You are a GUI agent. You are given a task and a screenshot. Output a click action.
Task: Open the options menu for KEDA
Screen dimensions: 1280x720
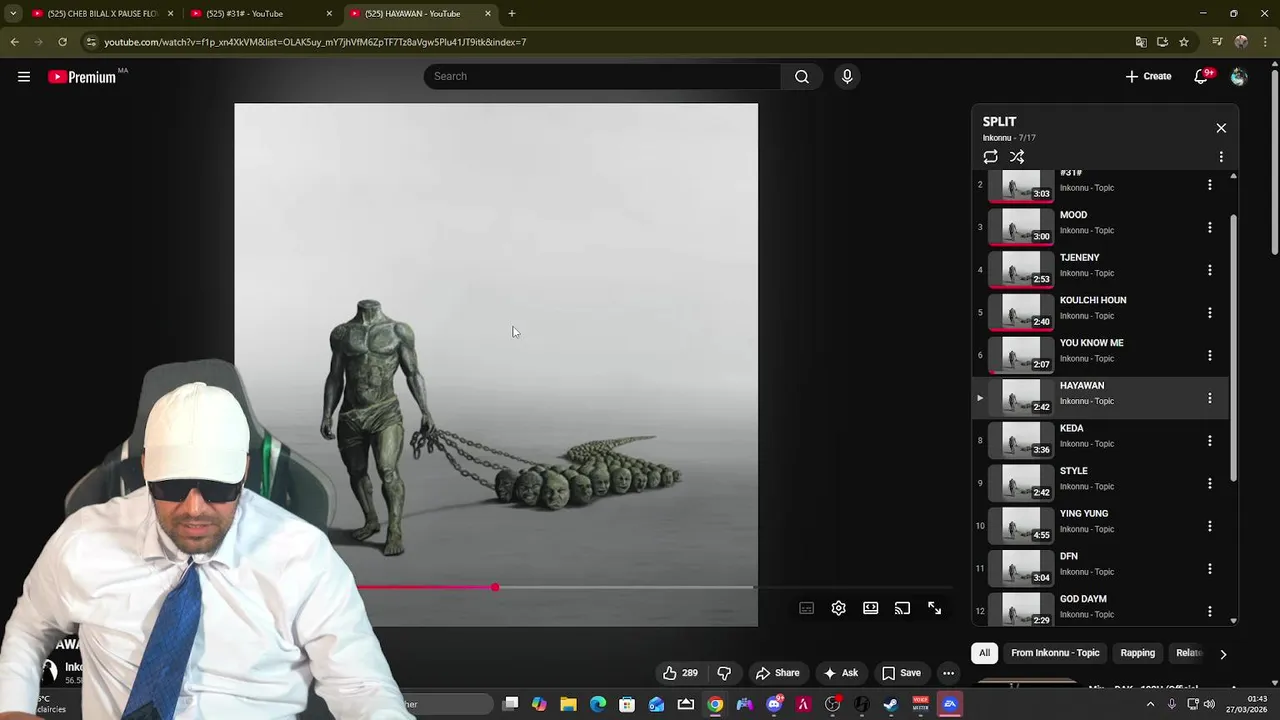coord(1210,441)
